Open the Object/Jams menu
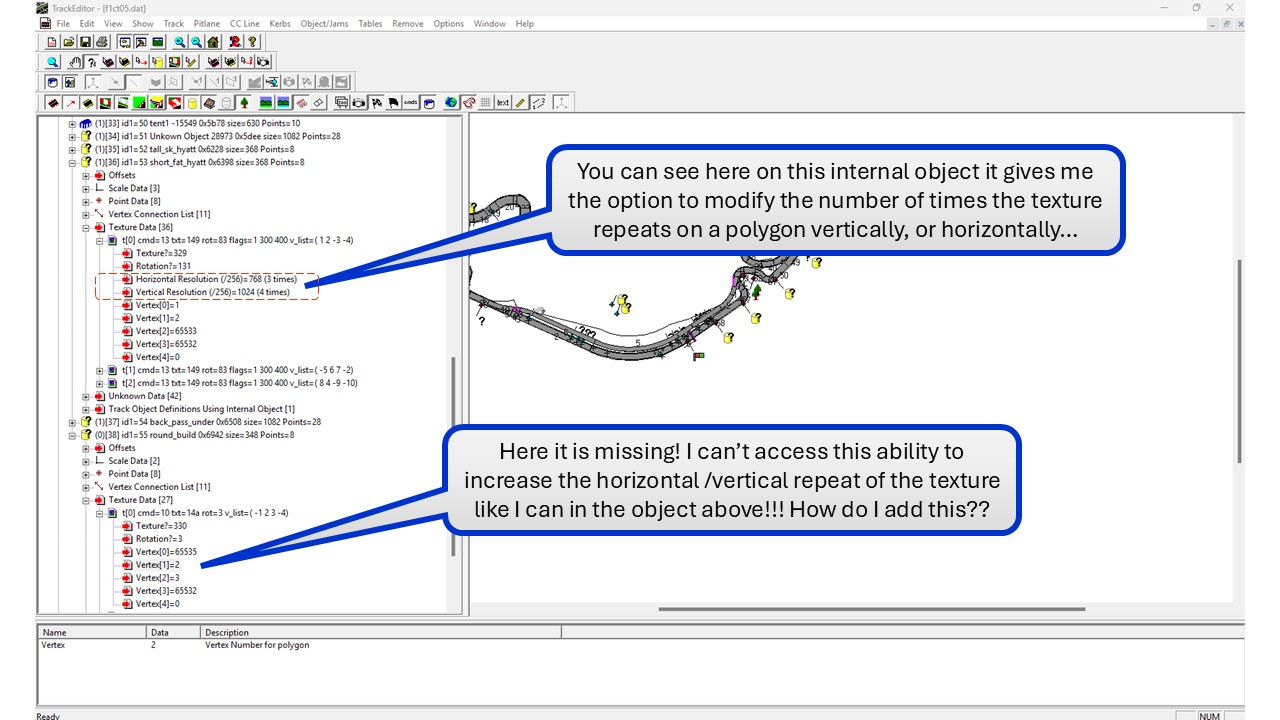 tap(324, 23)
